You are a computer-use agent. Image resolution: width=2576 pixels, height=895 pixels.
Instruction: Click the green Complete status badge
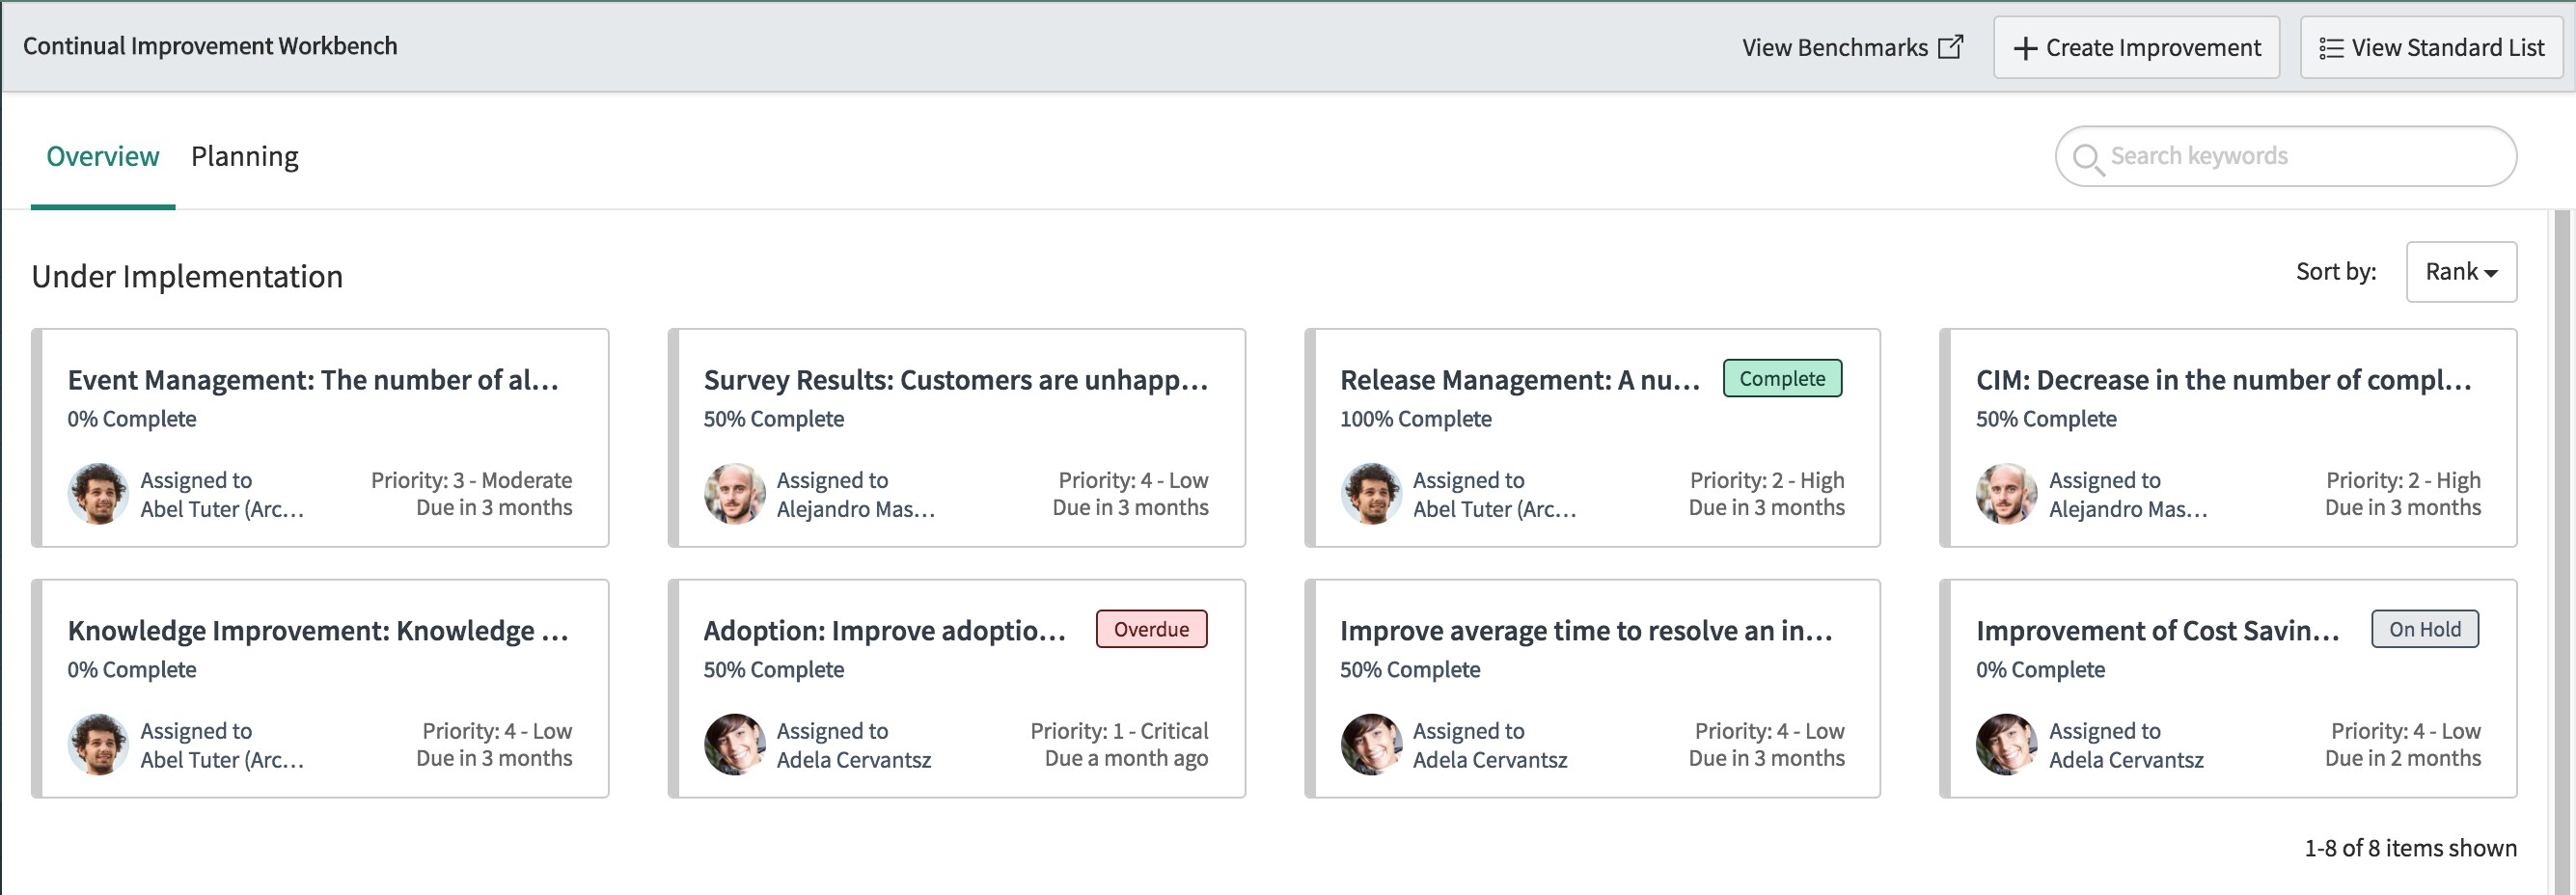coord(1782,378)
